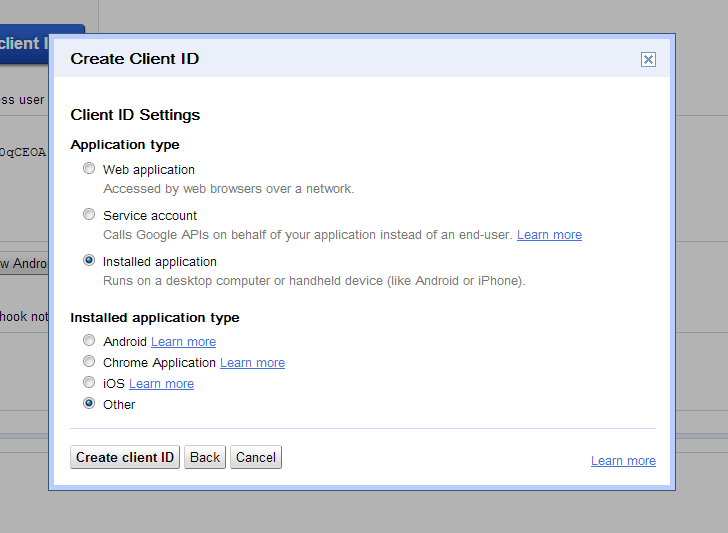
Task: Open the Learn more link next to Android
Action: 183,342
